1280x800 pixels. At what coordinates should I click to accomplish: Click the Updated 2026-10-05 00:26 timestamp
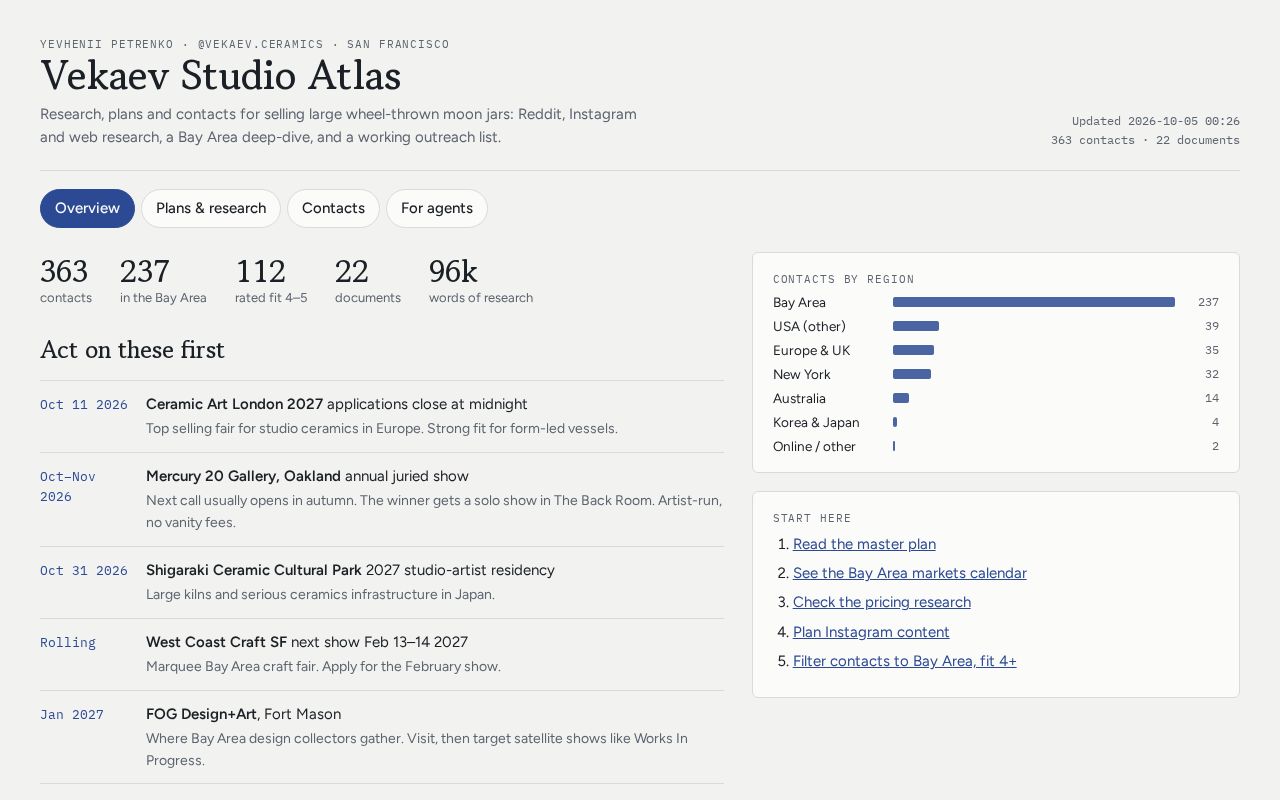tap(1156, 121)
